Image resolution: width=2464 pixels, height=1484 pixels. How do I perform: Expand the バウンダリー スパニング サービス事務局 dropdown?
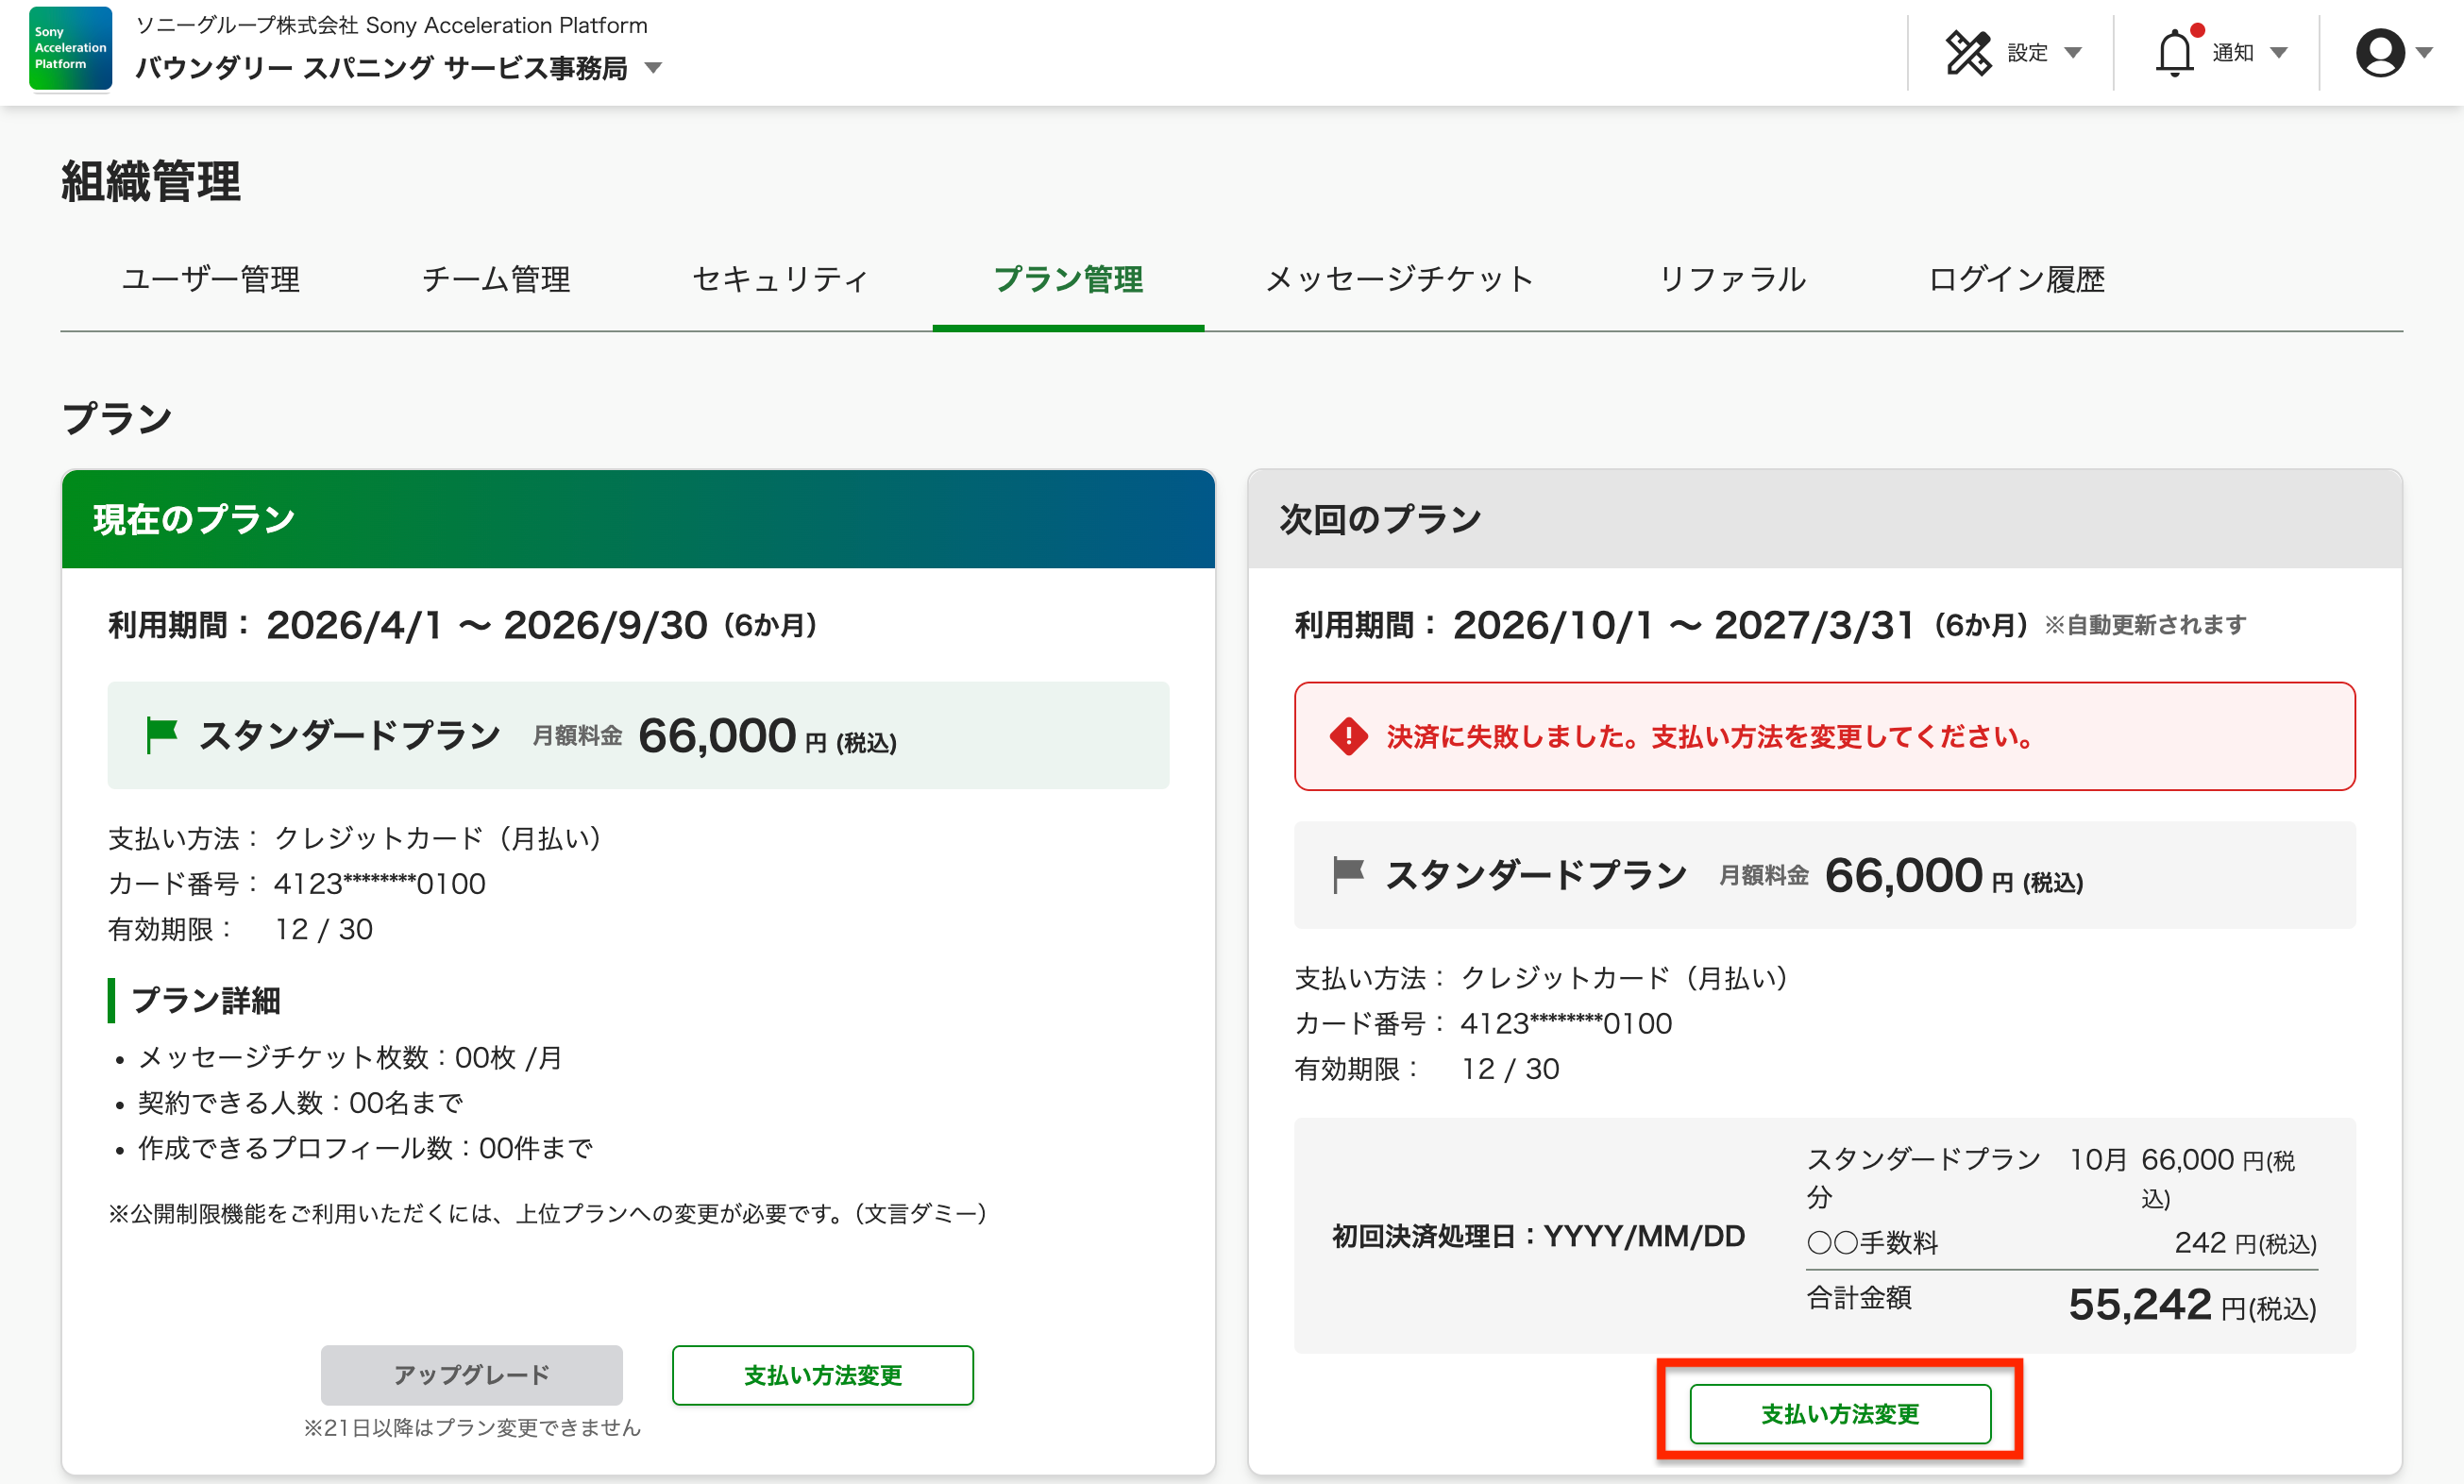coord(654,68)
